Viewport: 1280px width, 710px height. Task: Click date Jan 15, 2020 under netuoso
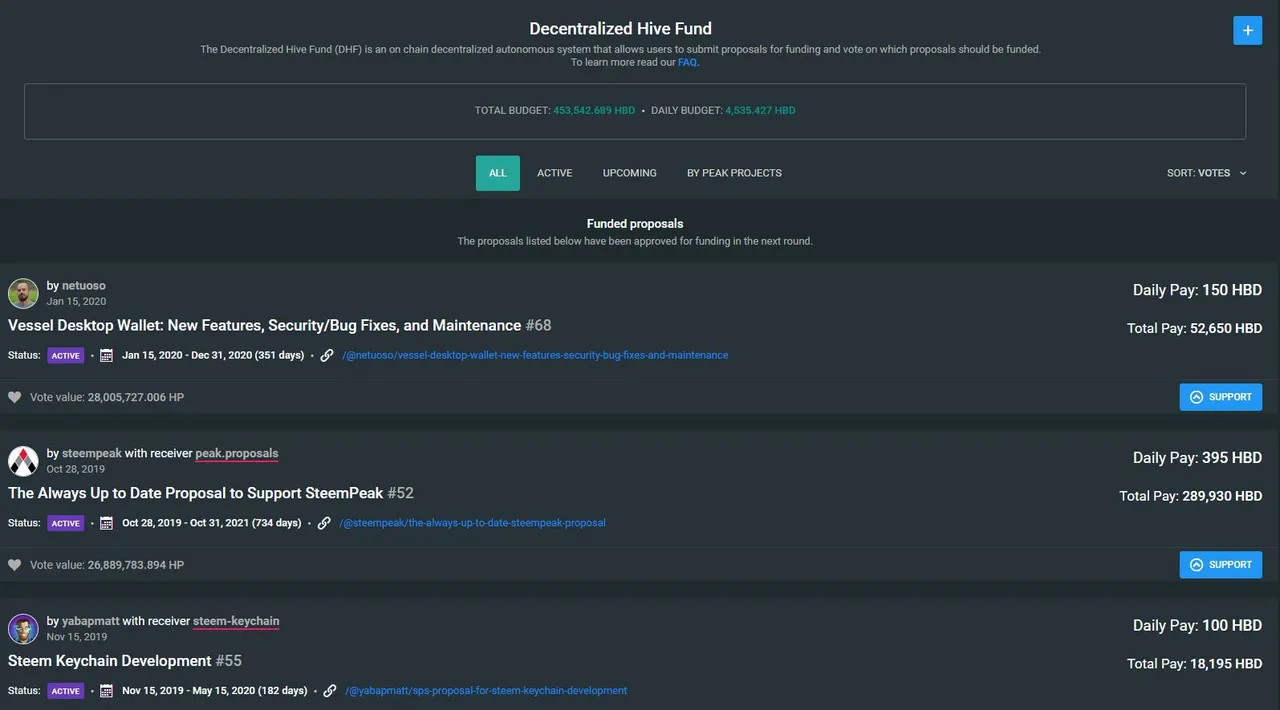[76, 301]
